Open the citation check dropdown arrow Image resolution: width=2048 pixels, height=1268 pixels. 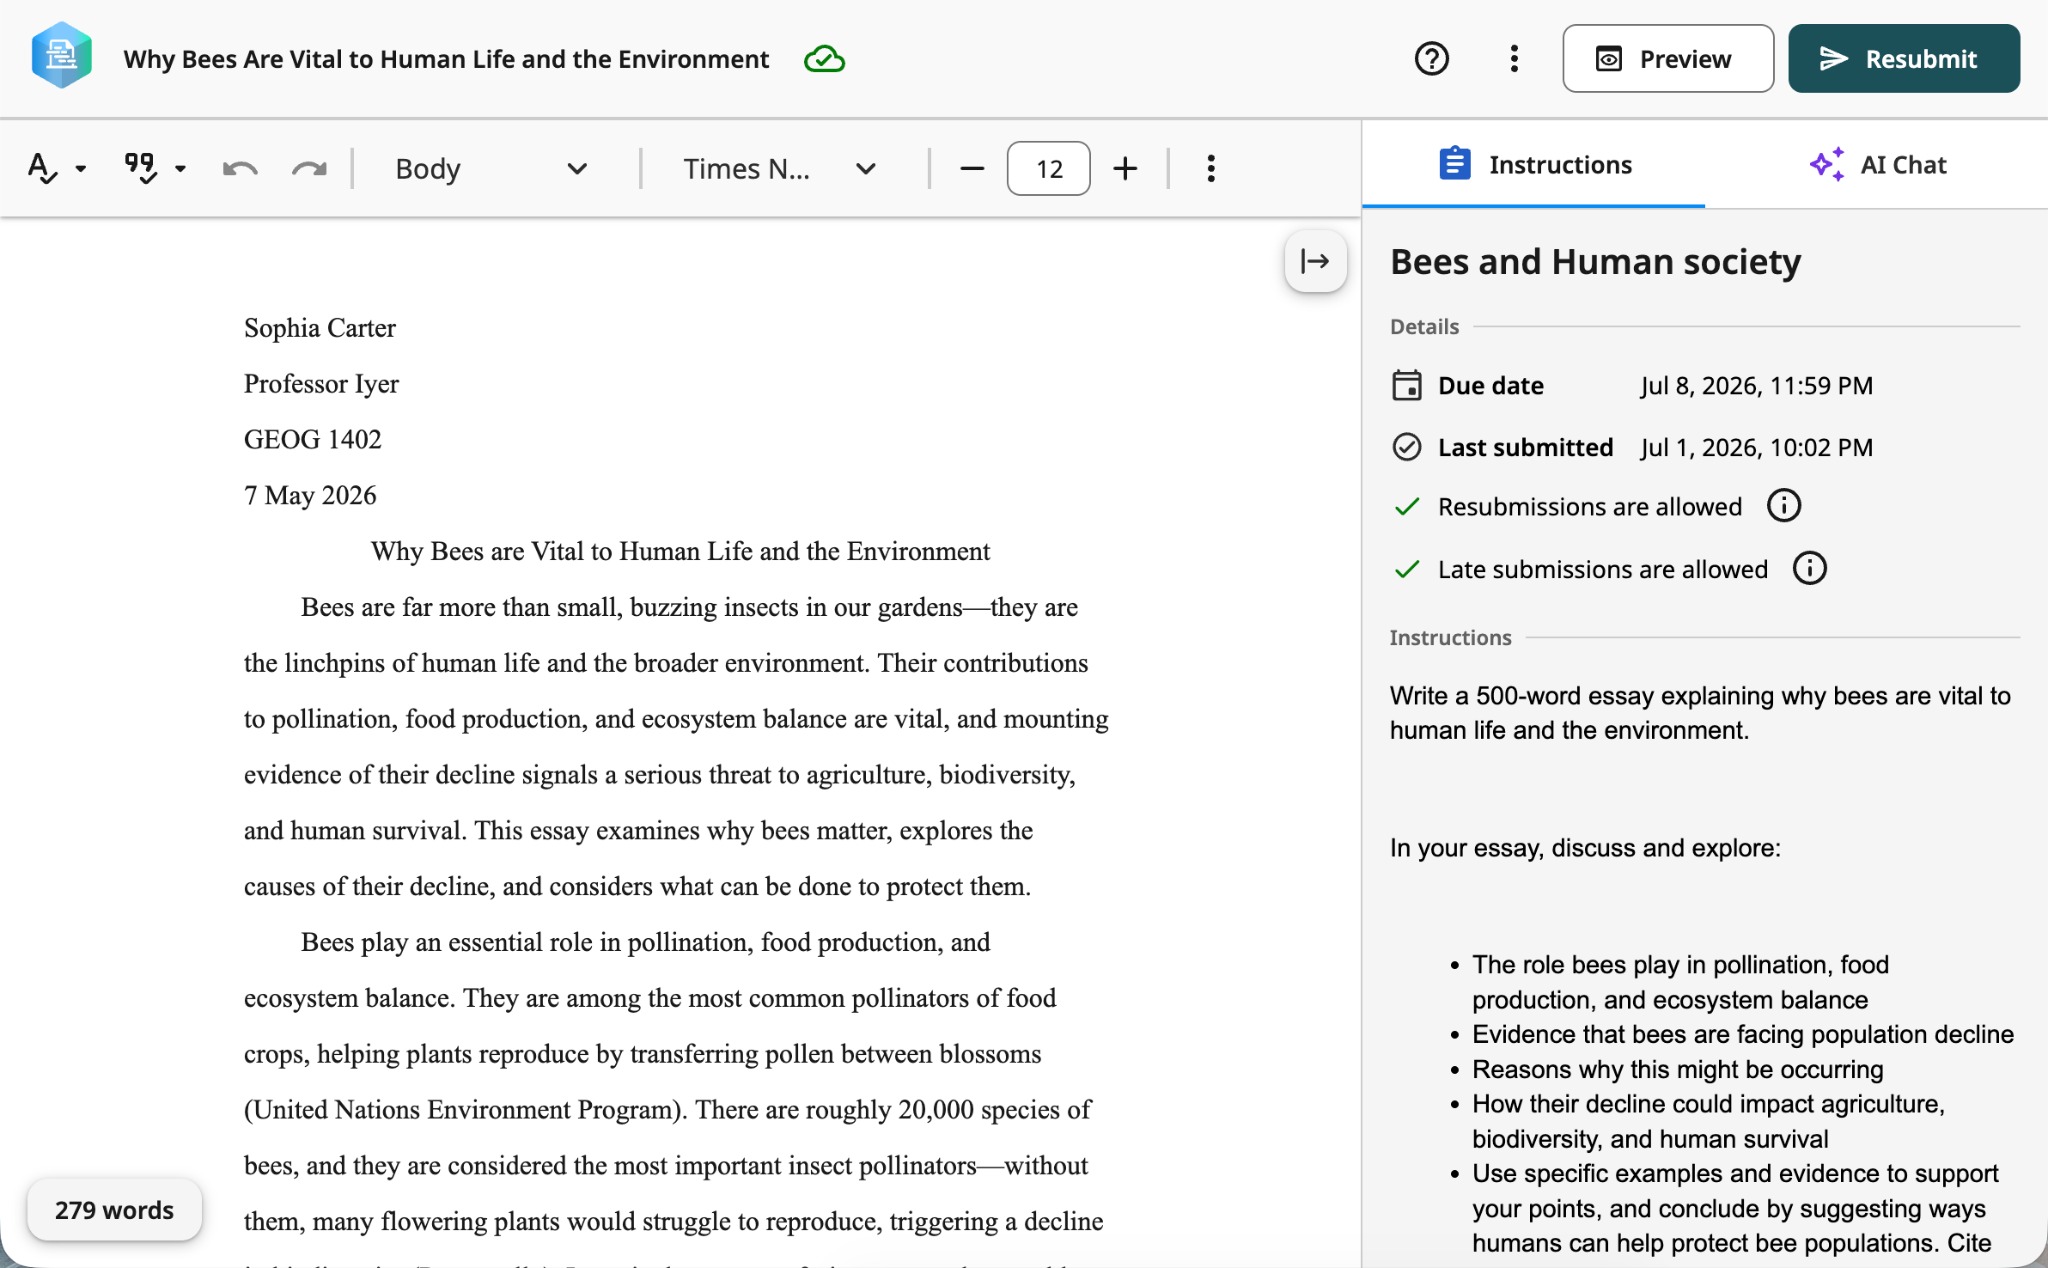click(x=180, y=168)
